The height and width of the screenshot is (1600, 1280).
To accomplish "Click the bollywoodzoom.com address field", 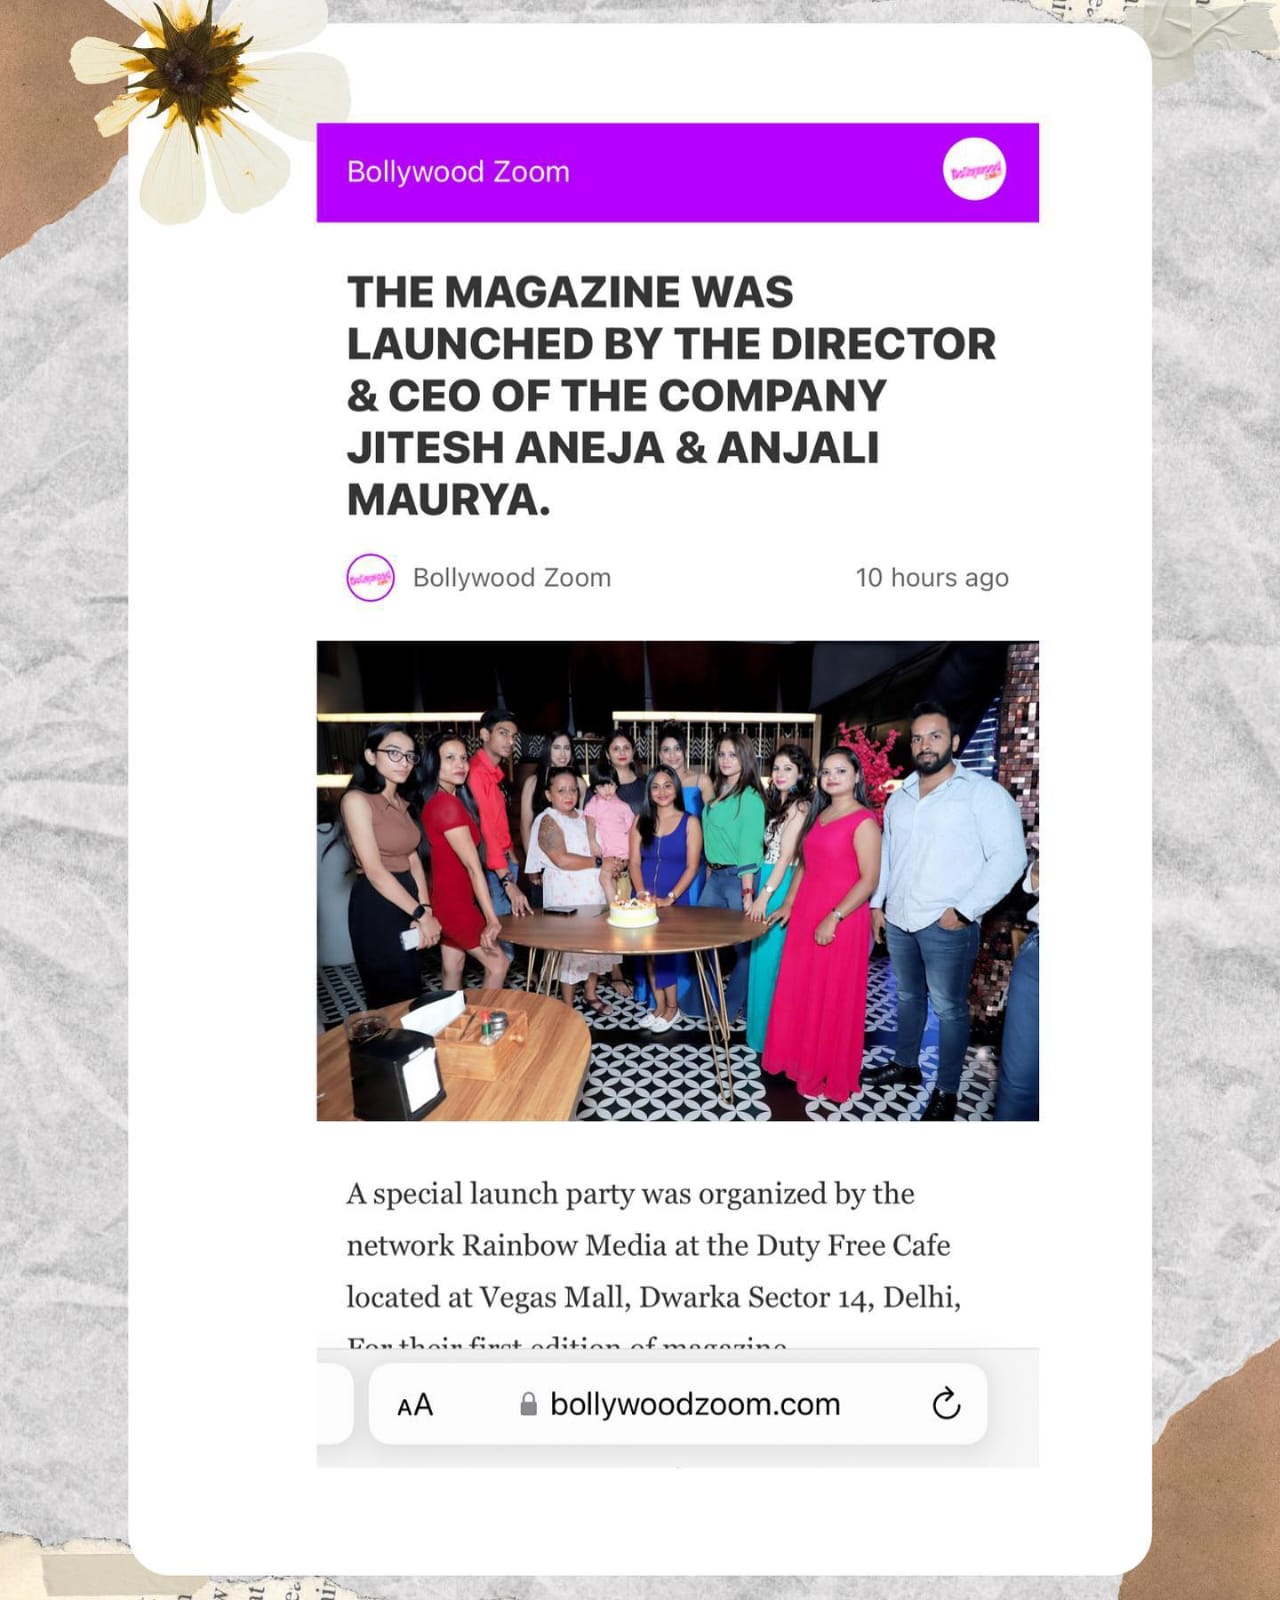I will pyautogui.click(x=678, y=1404).
